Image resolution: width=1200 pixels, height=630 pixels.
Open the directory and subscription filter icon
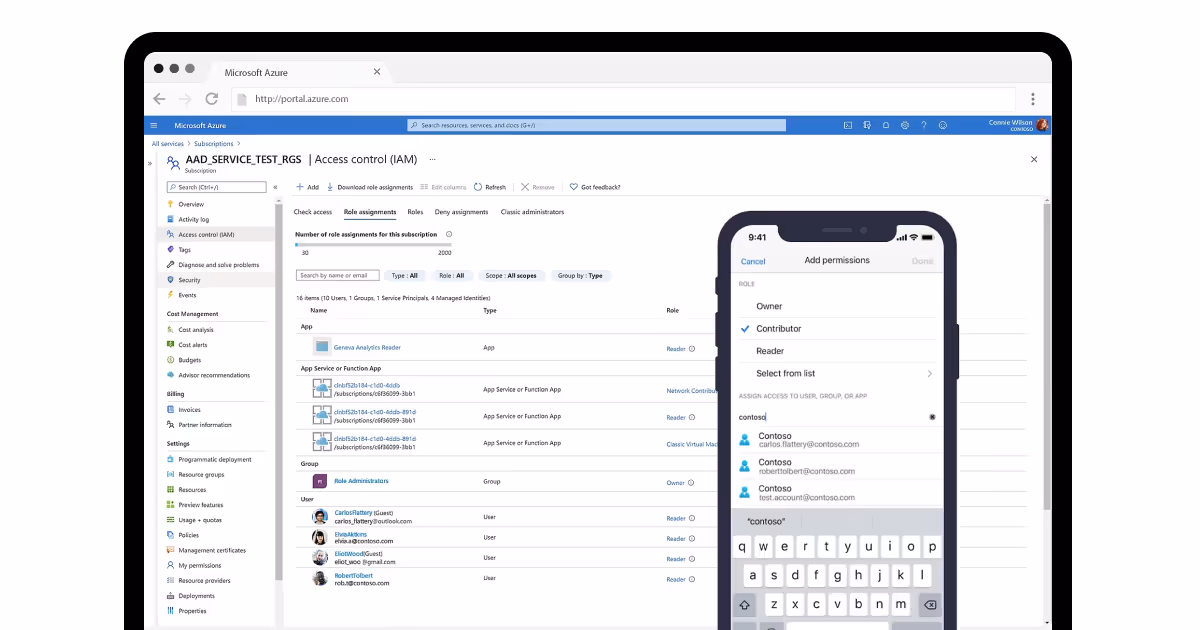(x=867, y=125)
